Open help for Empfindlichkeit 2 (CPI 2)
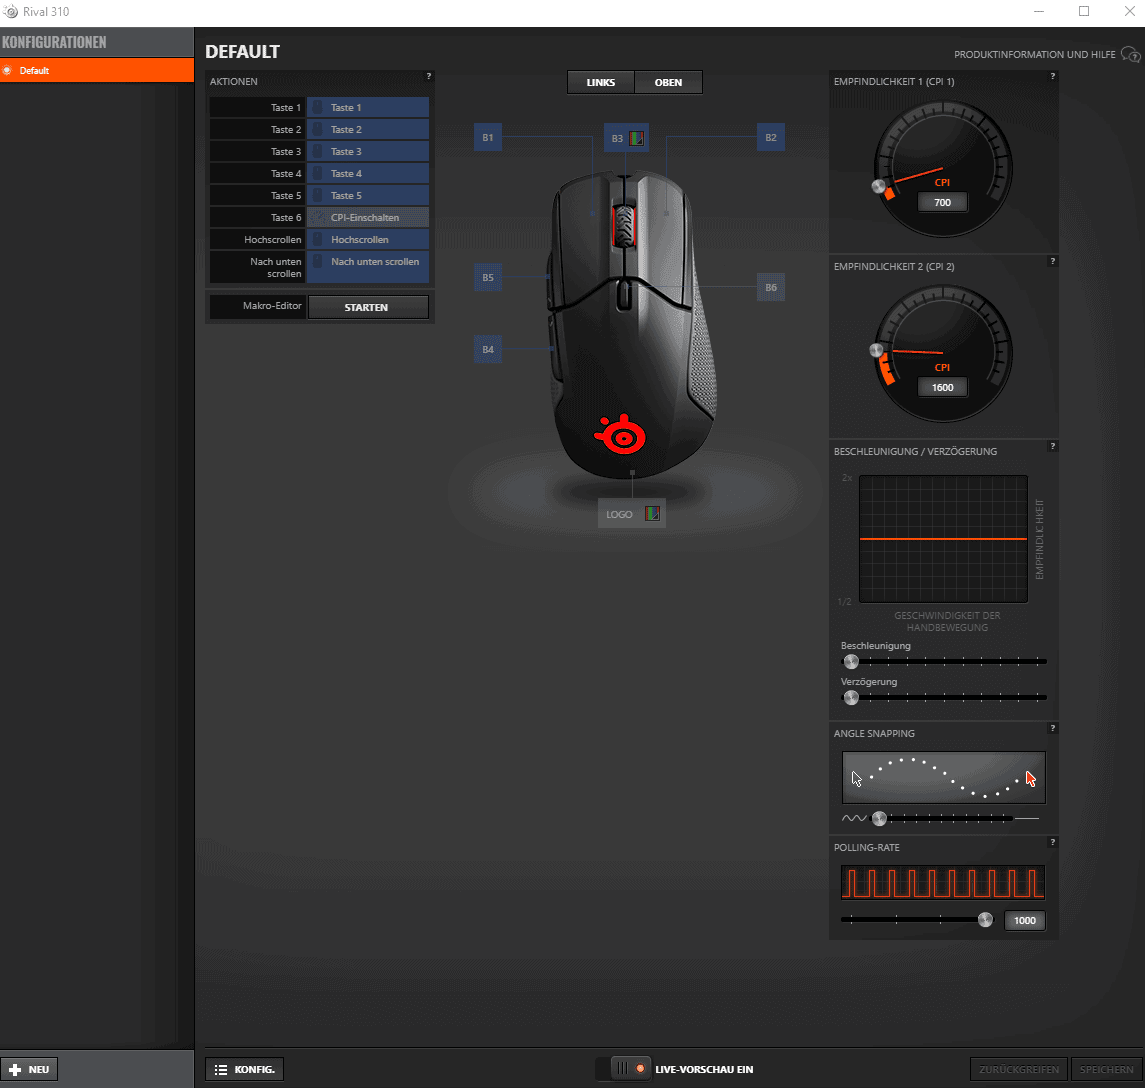Viewport: 1145px width, 1088px height. [x=1052, y=261]
